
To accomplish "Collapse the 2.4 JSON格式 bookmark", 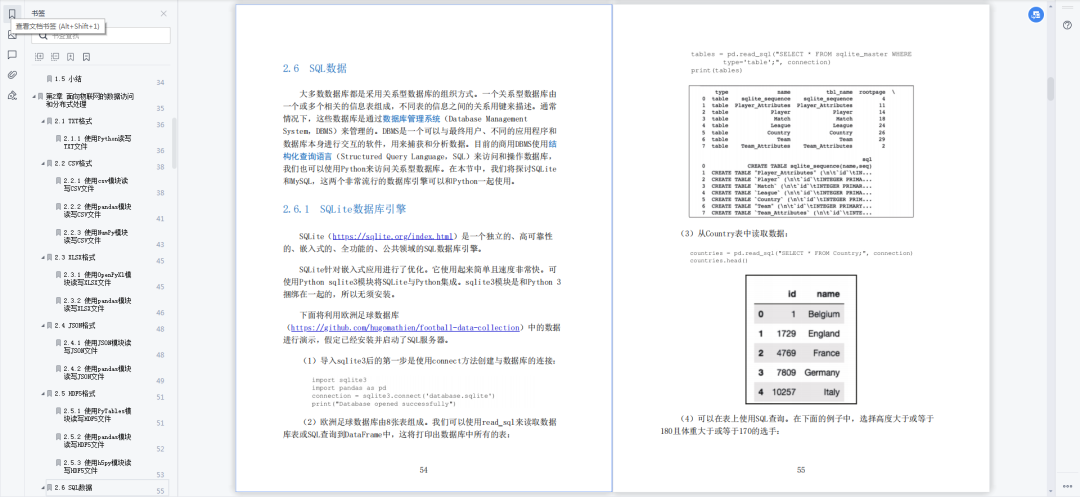I will point(43,325).
